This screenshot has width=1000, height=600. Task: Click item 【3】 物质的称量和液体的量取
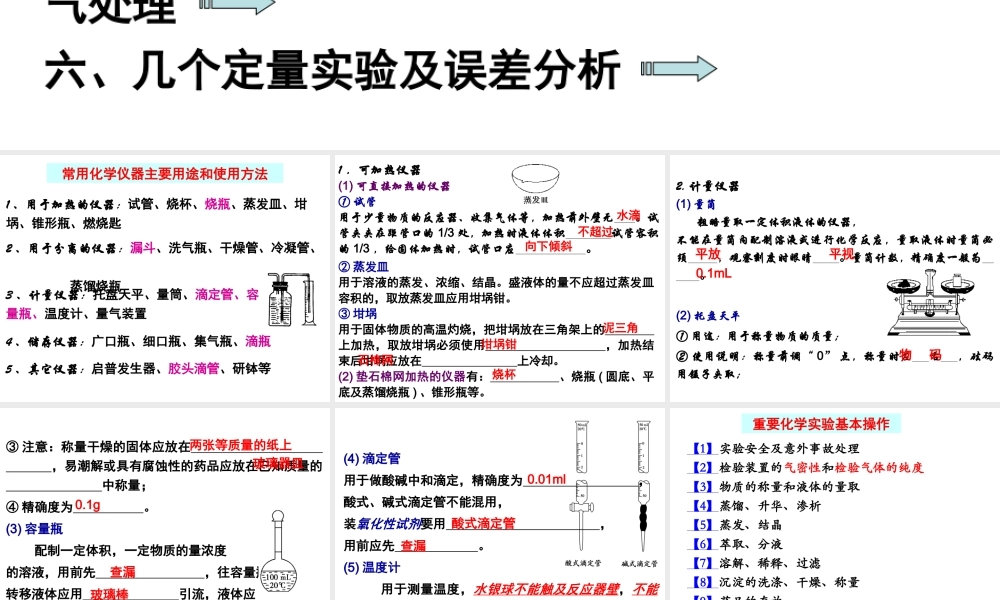click(776, 487)
